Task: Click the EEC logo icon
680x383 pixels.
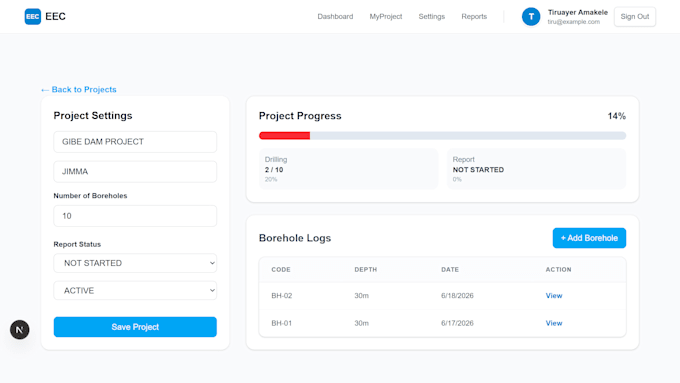Action: tap(33, 16)
